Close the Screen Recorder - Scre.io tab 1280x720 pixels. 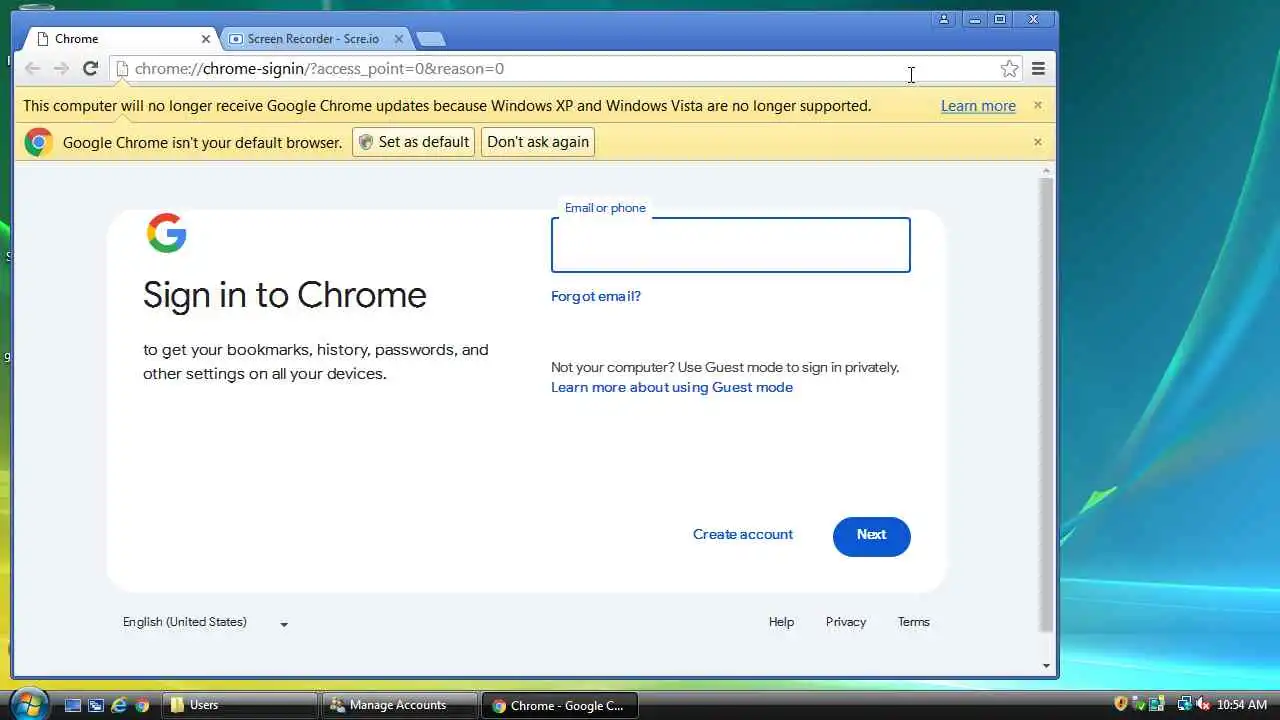[x=398, y=39]
